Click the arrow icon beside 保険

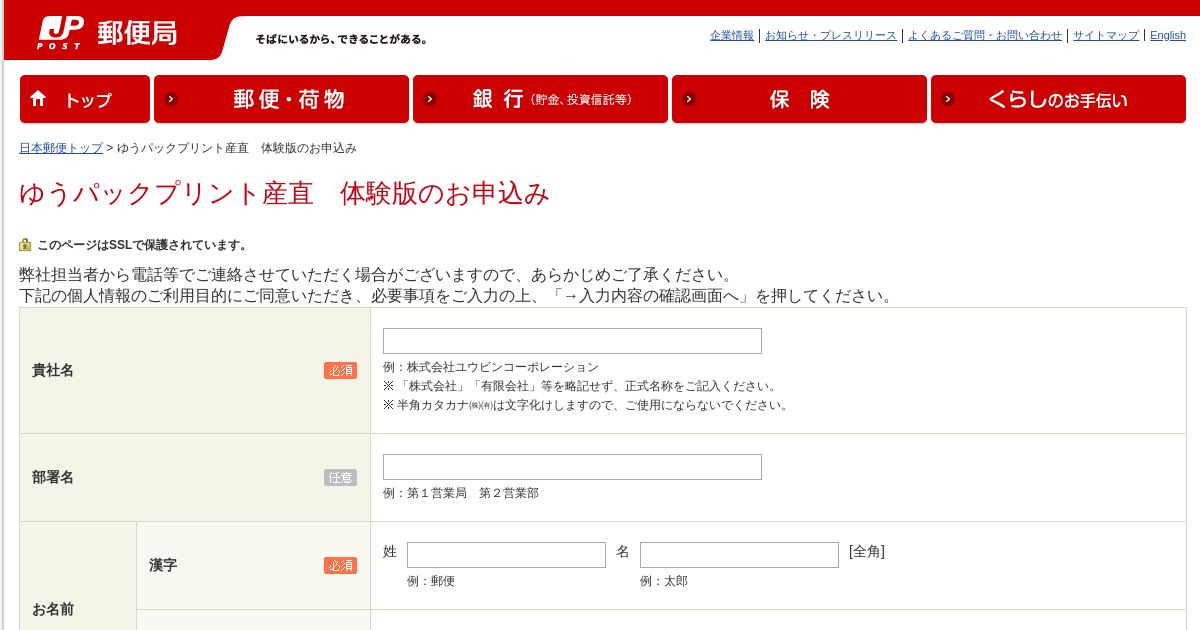tap(689, 99)
